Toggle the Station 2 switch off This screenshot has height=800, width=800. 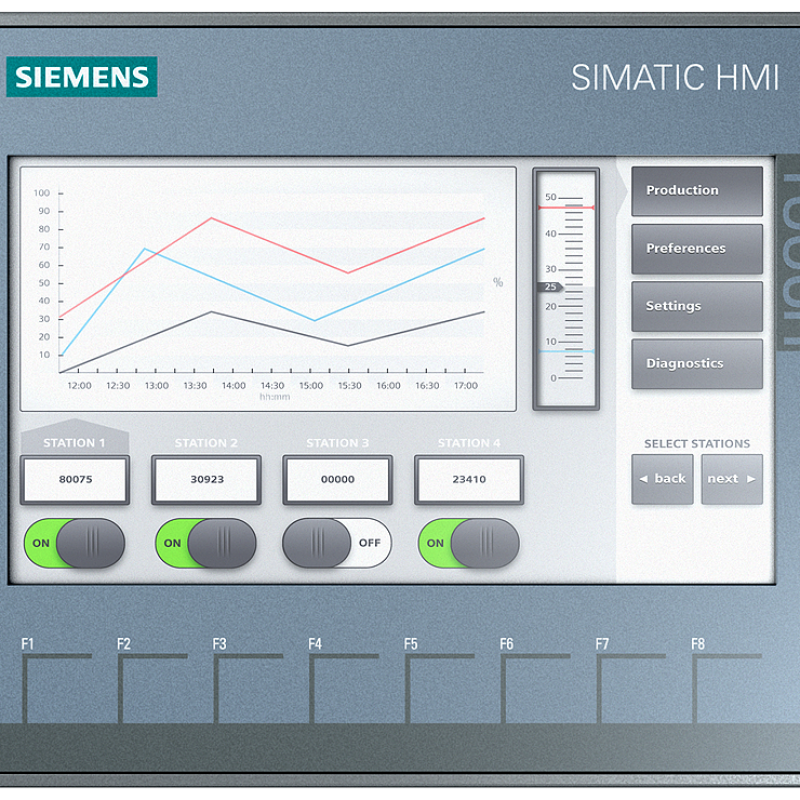206,543
